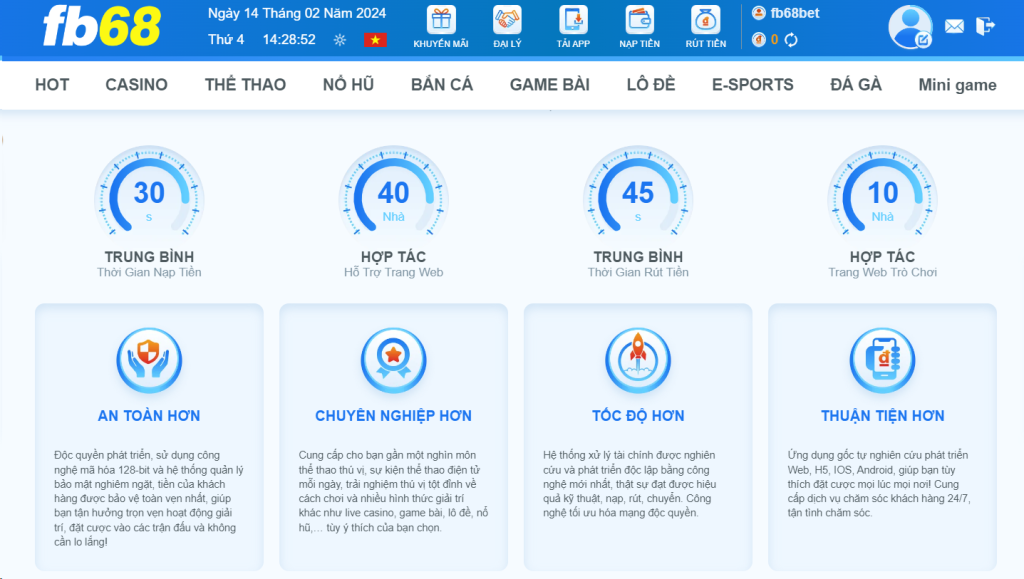
Task: Switch to the E-SPORTS tab
Action: click(x=752, y=85)
